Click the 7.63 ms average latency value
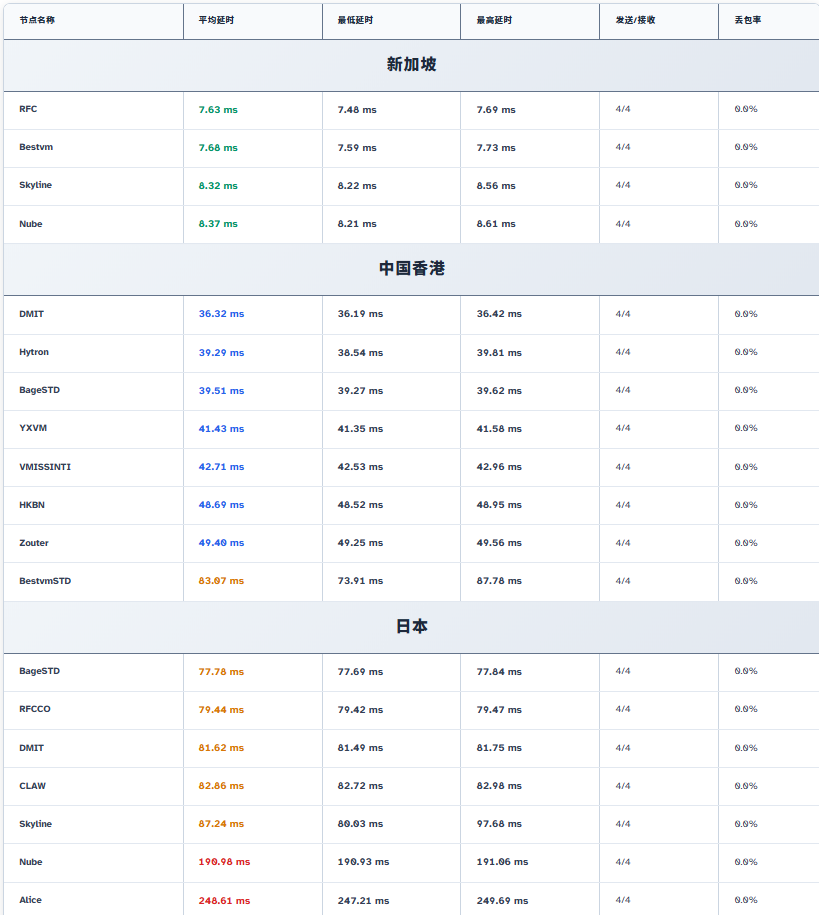This screenshot has width=819, height=915. [218, 110]
